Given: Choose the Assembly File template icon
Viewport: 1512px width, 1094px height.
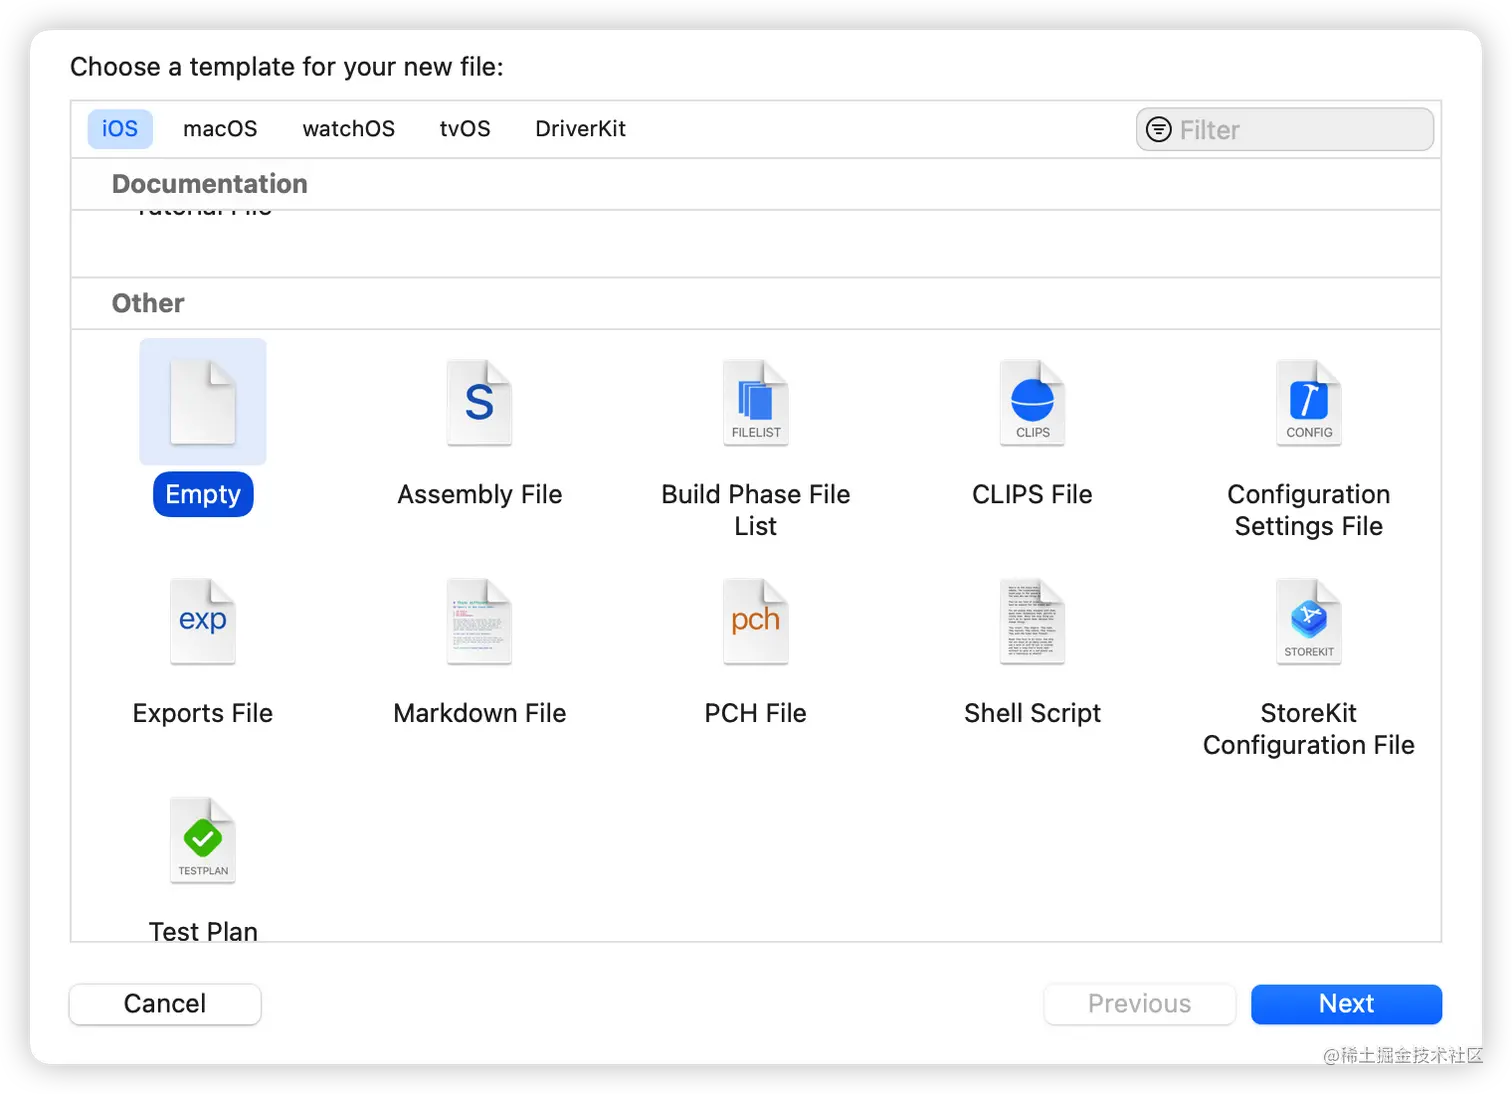Looking at the screenshot, I should click(480, 402).
